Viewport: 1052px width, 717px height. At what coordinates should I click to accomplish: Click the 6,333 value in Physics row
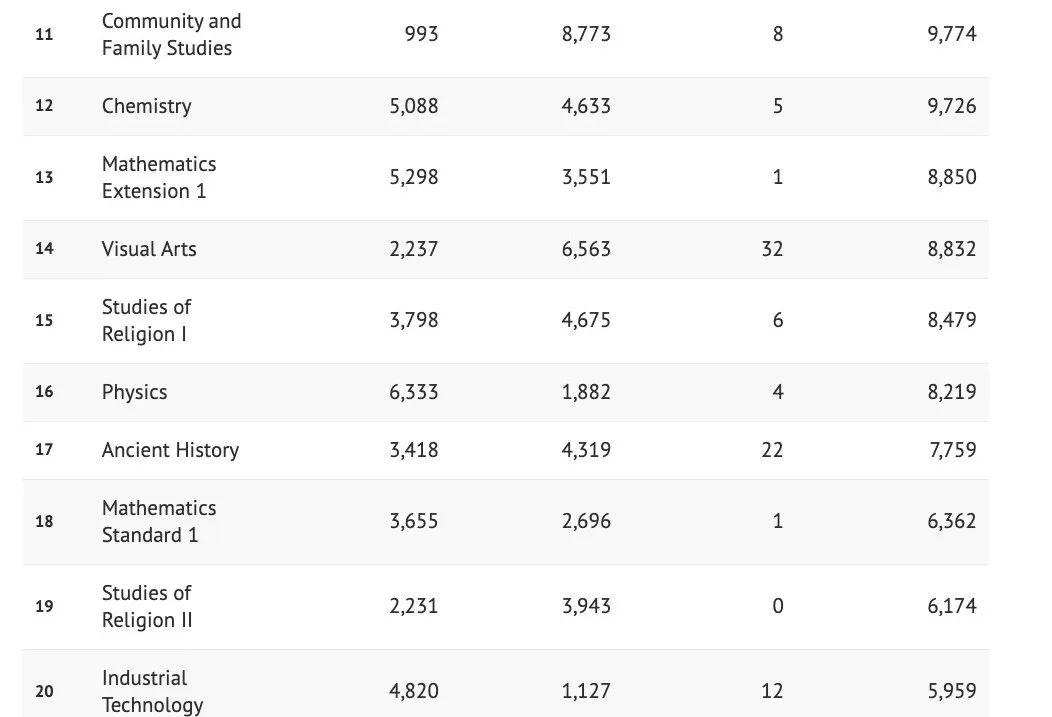[x=413, y=392]
